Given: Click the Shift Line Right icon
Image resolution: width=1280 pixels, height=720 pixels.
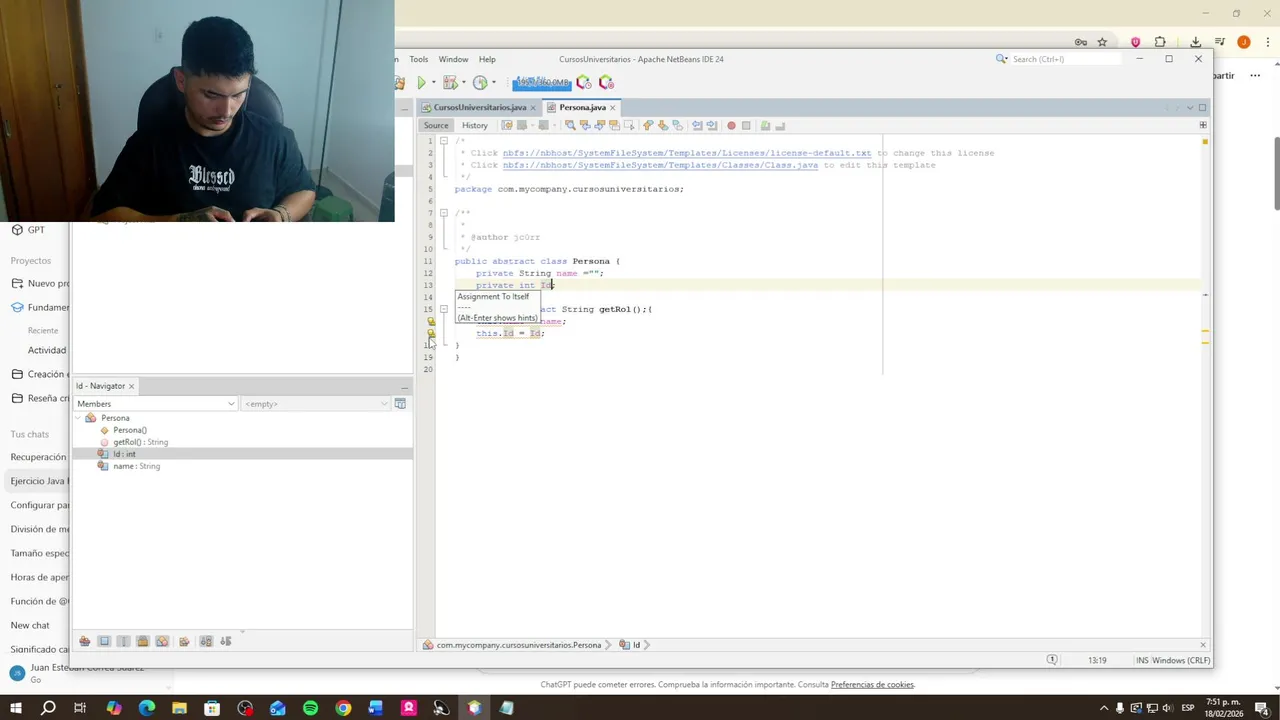Looking at the screenshot, I should tap(711, 125).
